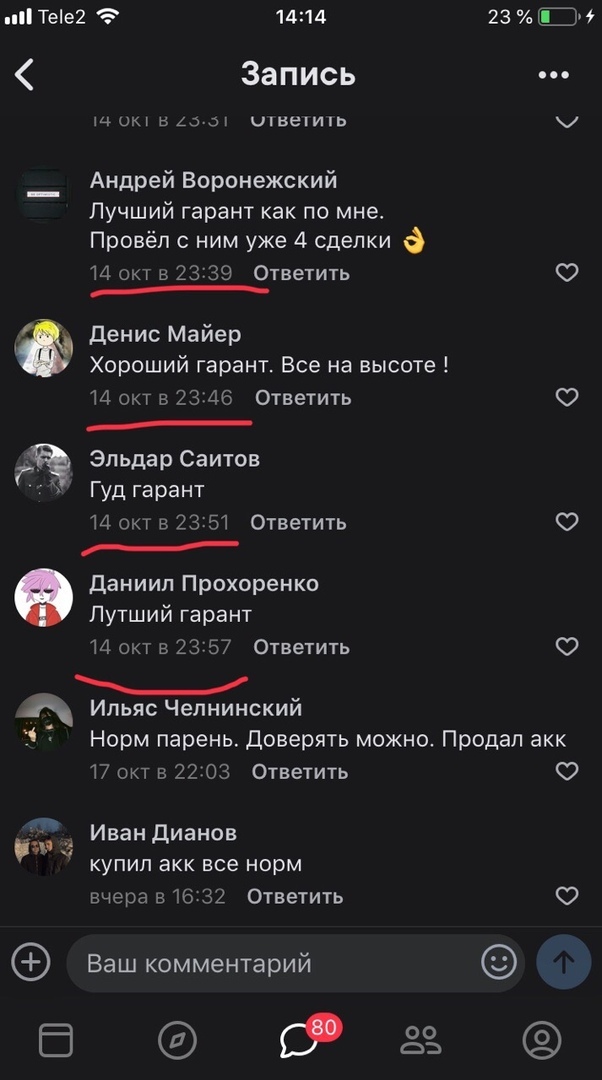Reply to Даниил Прохоренко's comment
The height and width of the screenshot is (1080, 602).
(302, 647)
